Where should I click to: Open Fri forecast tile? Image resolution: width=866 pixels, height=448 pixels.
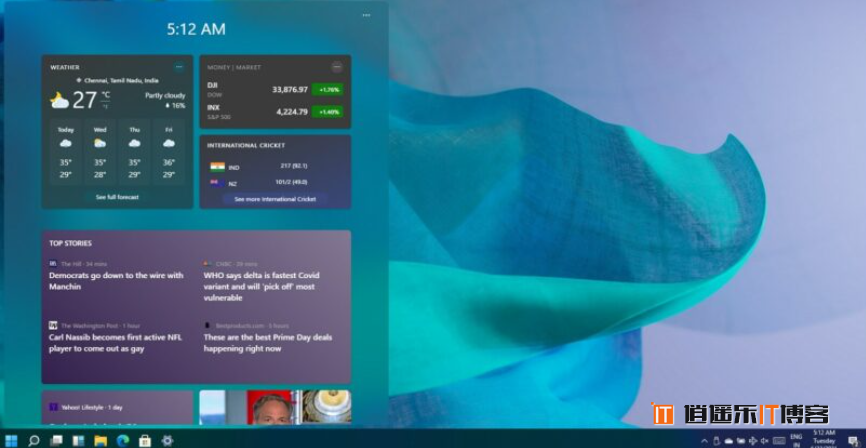click(x=169, y=151)
